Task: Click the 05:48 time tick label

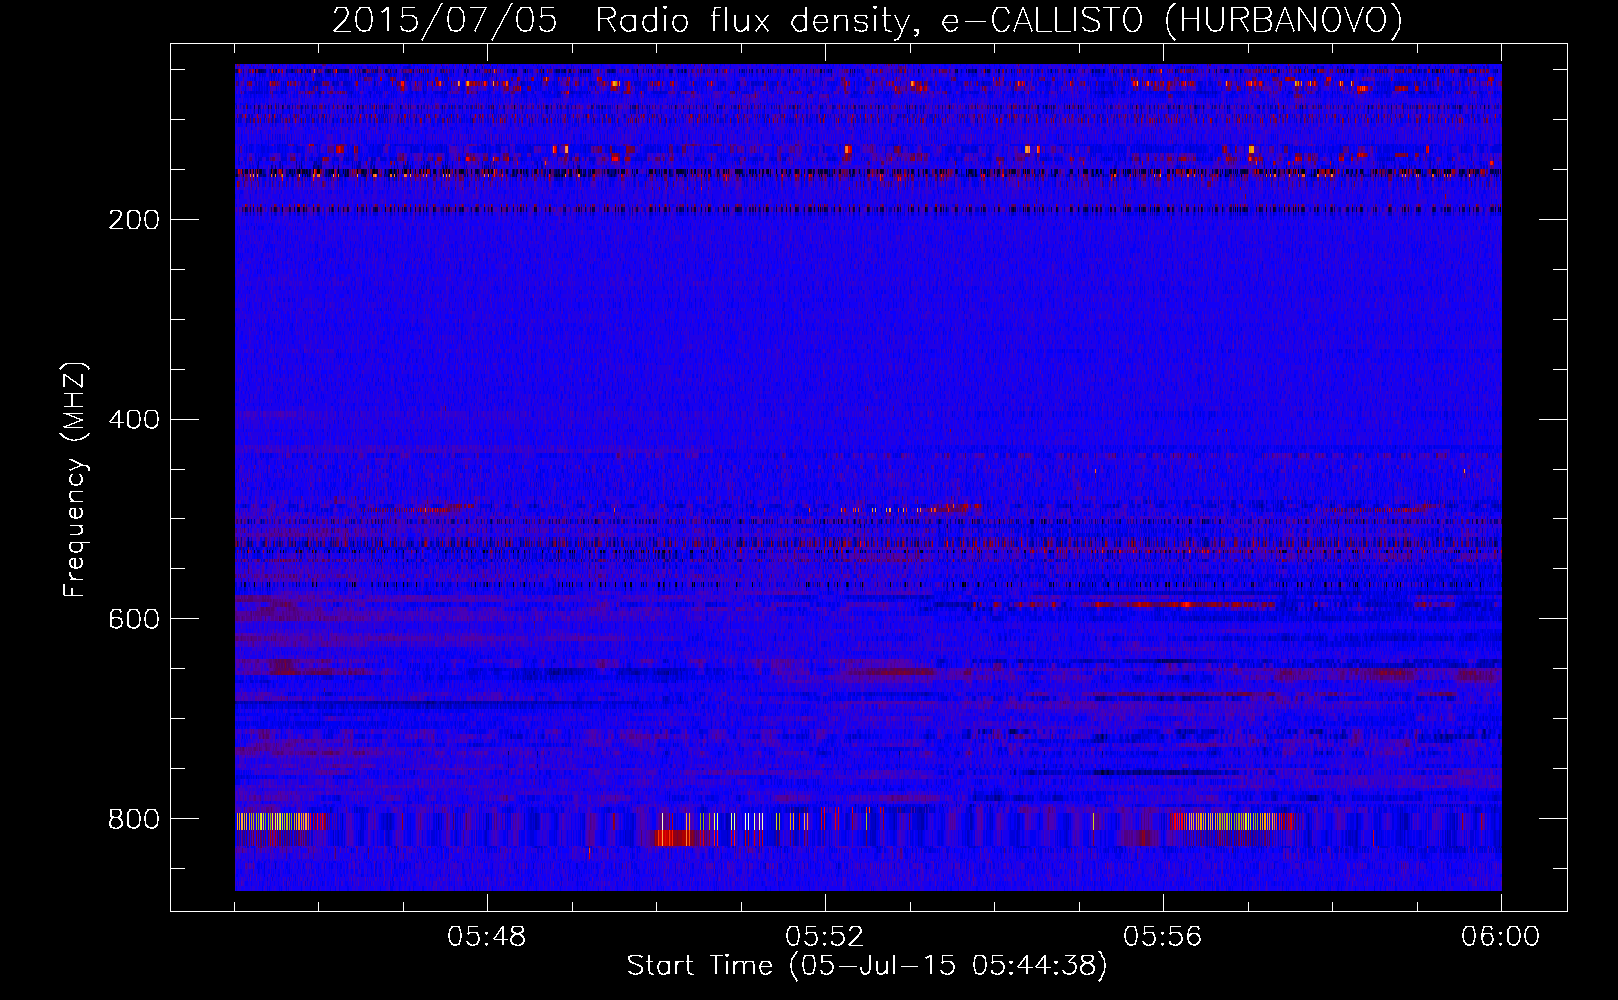Action: tap(487, 937)
